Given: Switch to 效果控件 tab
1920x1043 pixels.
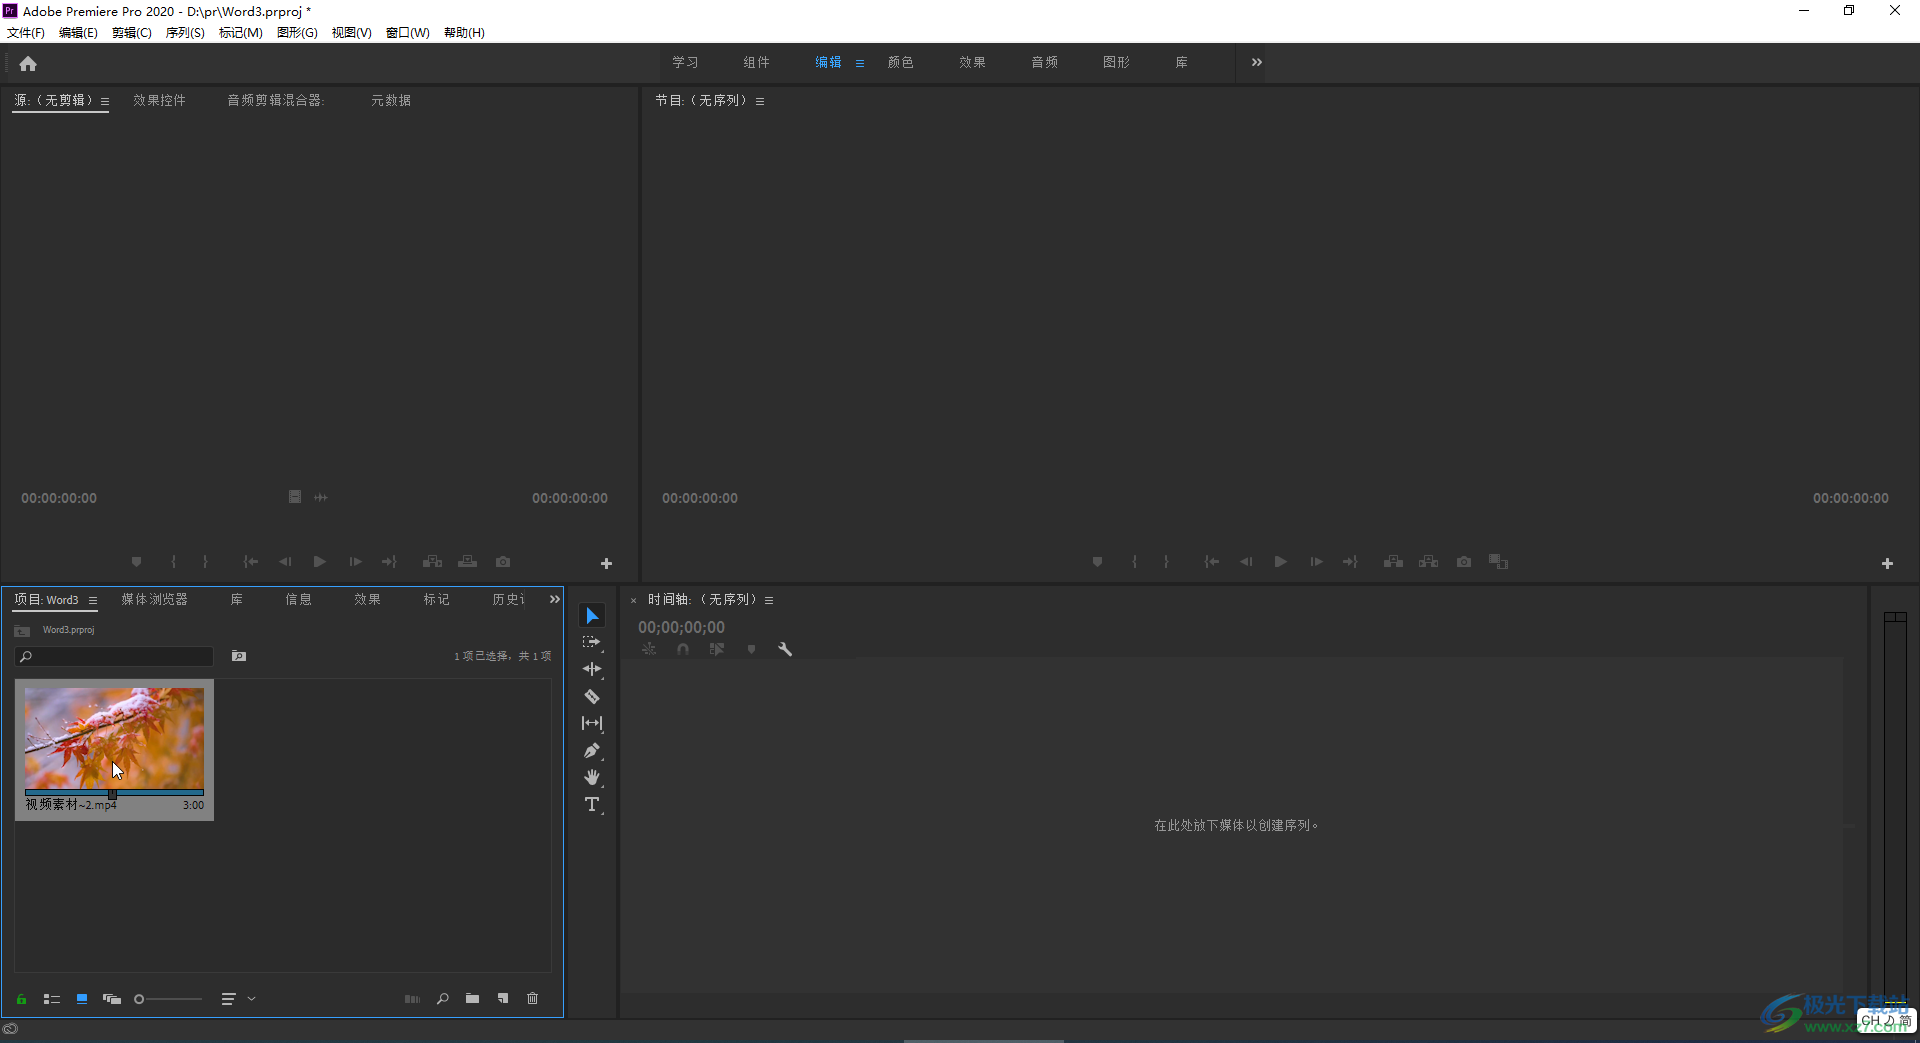Looking at the screenshot, I should [x=160, y=100].
